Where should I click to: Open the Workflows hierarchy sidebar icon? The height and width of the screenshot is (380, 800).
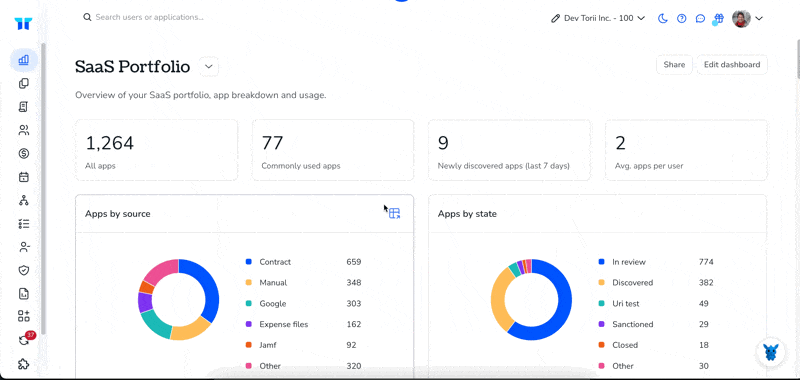tap(23, 200)
